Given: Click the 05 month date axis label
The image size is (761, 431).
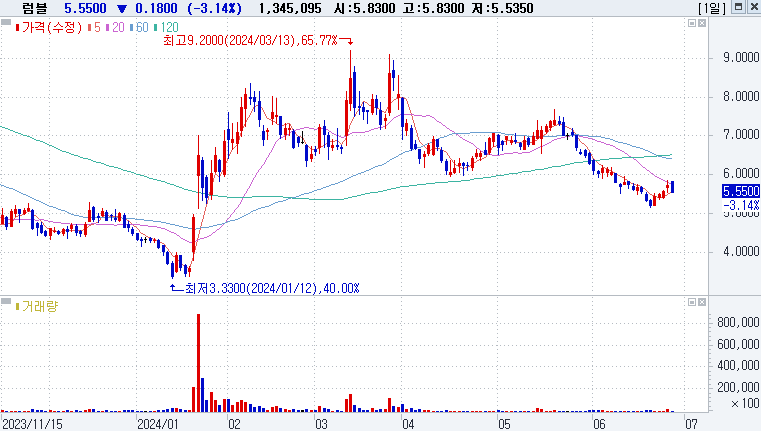Looking at the screenshot, I should (x=504, y=424).
